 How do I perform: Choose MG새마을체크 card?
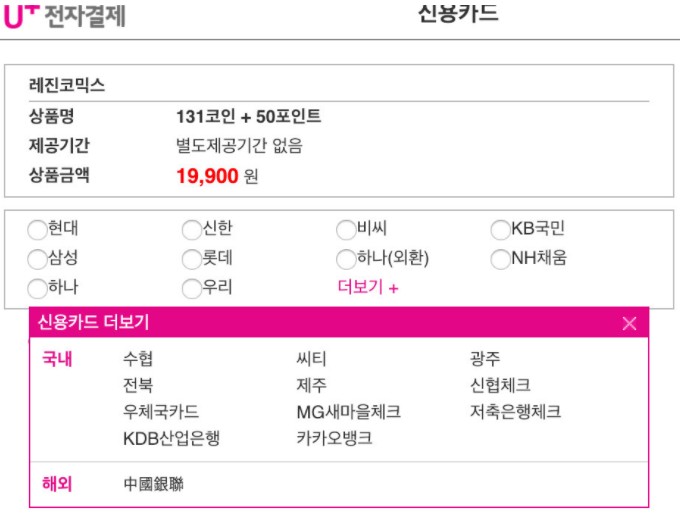point(348,412)
